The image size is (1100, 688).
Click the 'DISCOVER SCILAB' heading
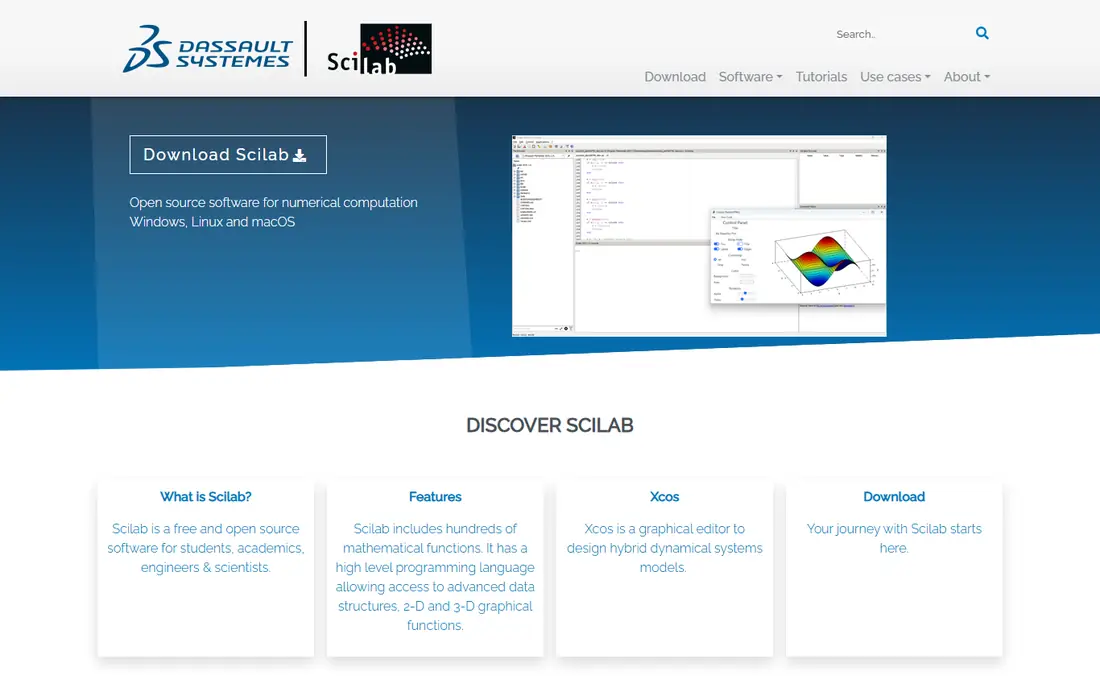click(550, 425)
